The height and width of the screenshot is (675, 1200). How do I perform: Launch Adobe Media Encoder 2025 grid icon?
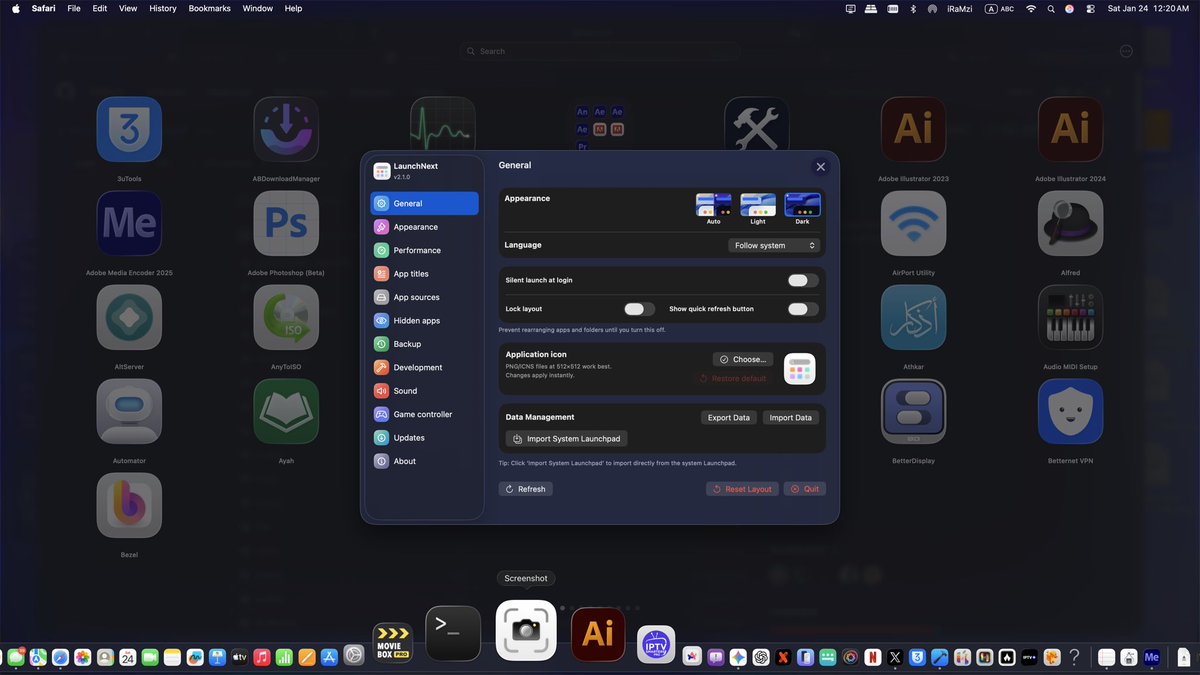[129, 223]
